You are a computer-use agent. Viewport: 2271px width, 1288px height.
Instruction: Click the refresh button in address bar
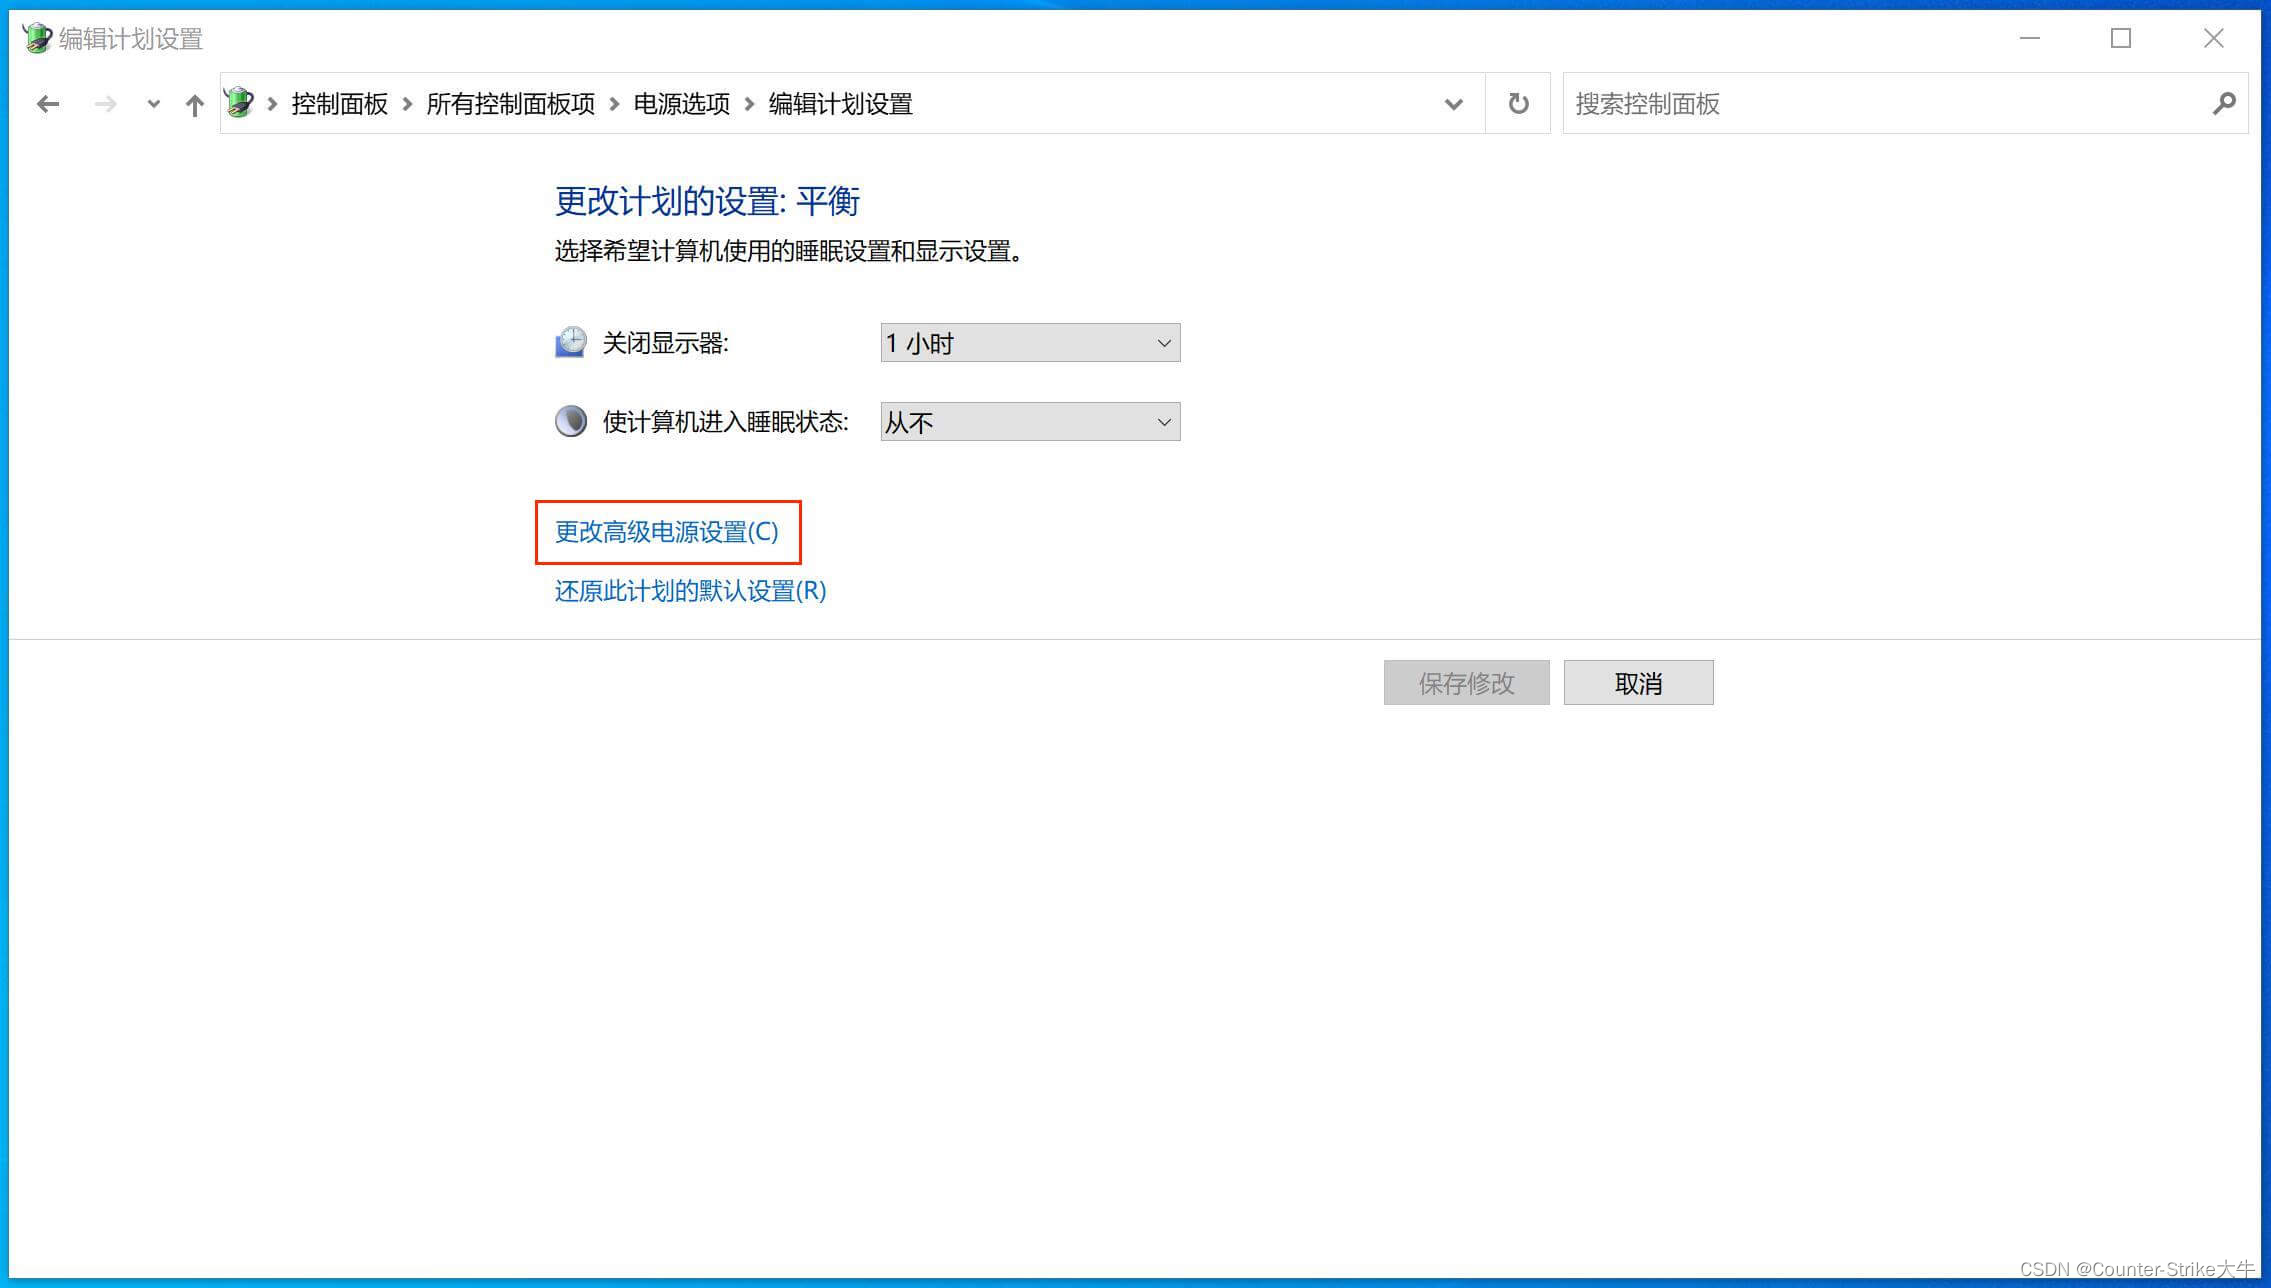point(1517,104)
